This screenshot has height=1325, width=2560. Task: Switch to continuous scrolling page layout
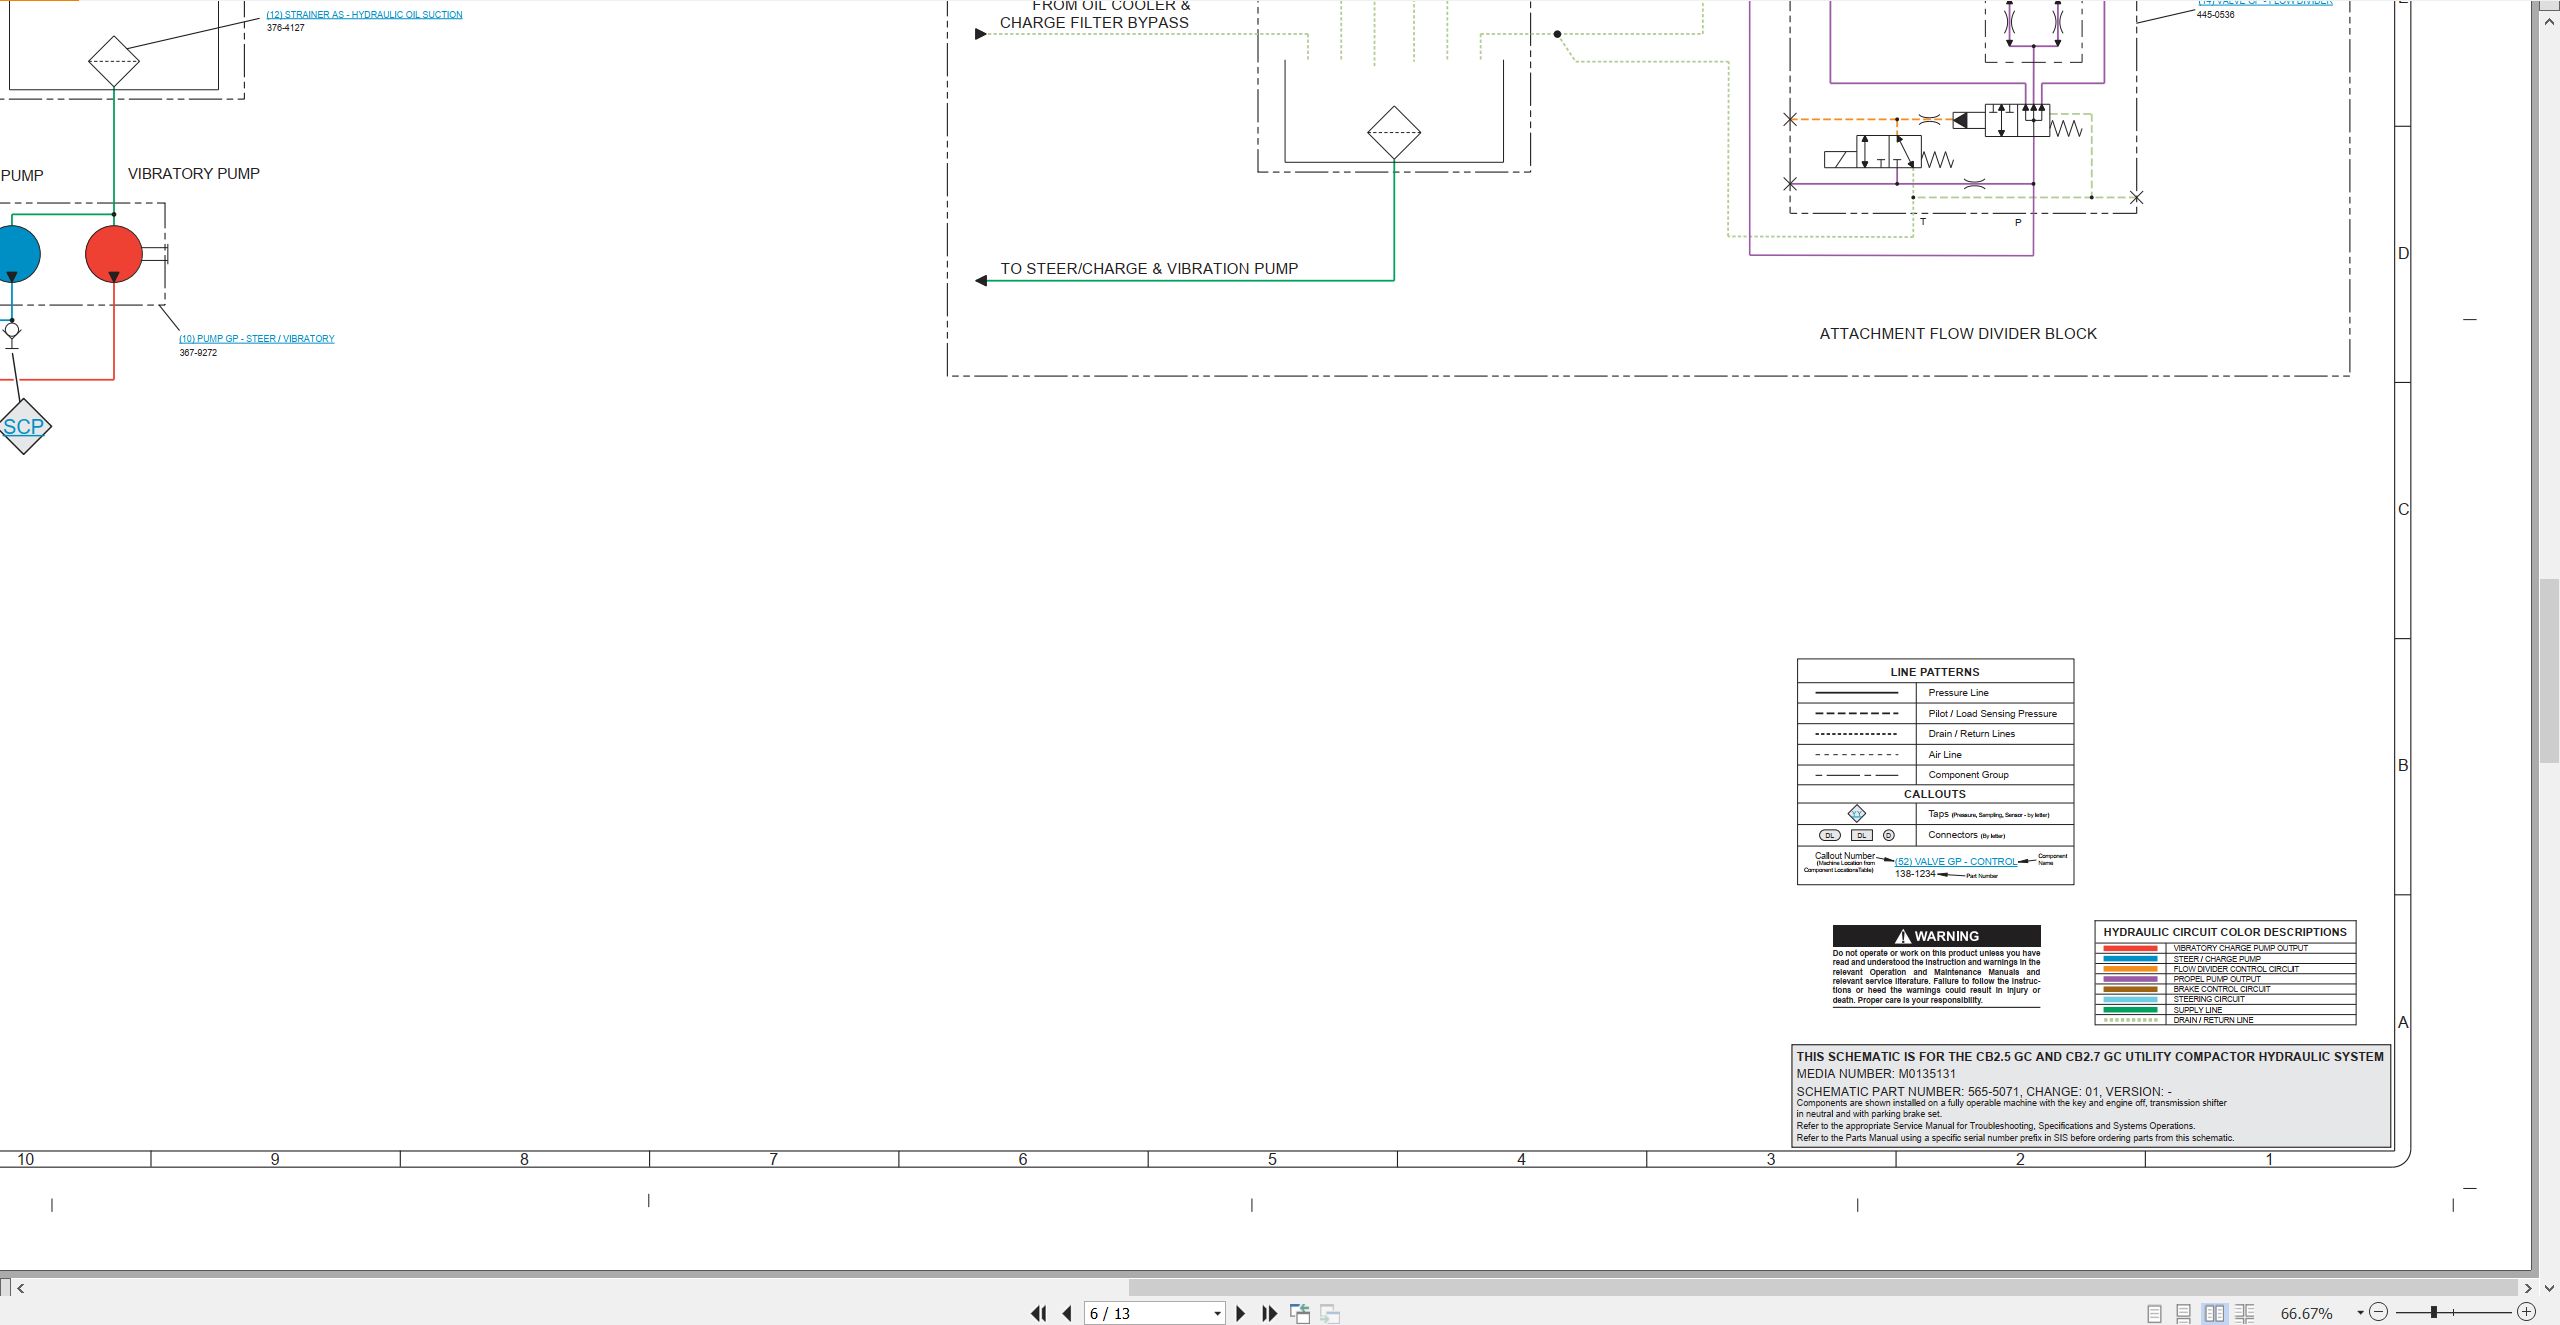[x=2184, y=1313]
